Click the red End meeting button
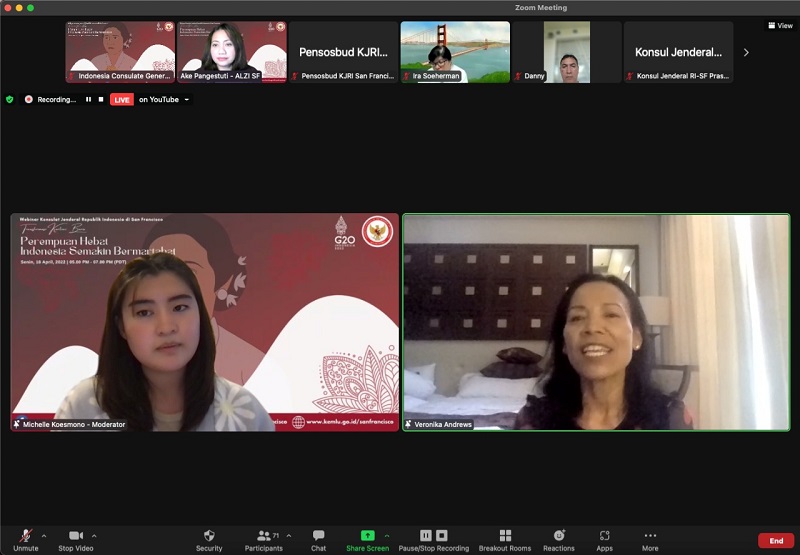Image resolution: width=800 pixels, height=555 pixels. coord(776,541)
